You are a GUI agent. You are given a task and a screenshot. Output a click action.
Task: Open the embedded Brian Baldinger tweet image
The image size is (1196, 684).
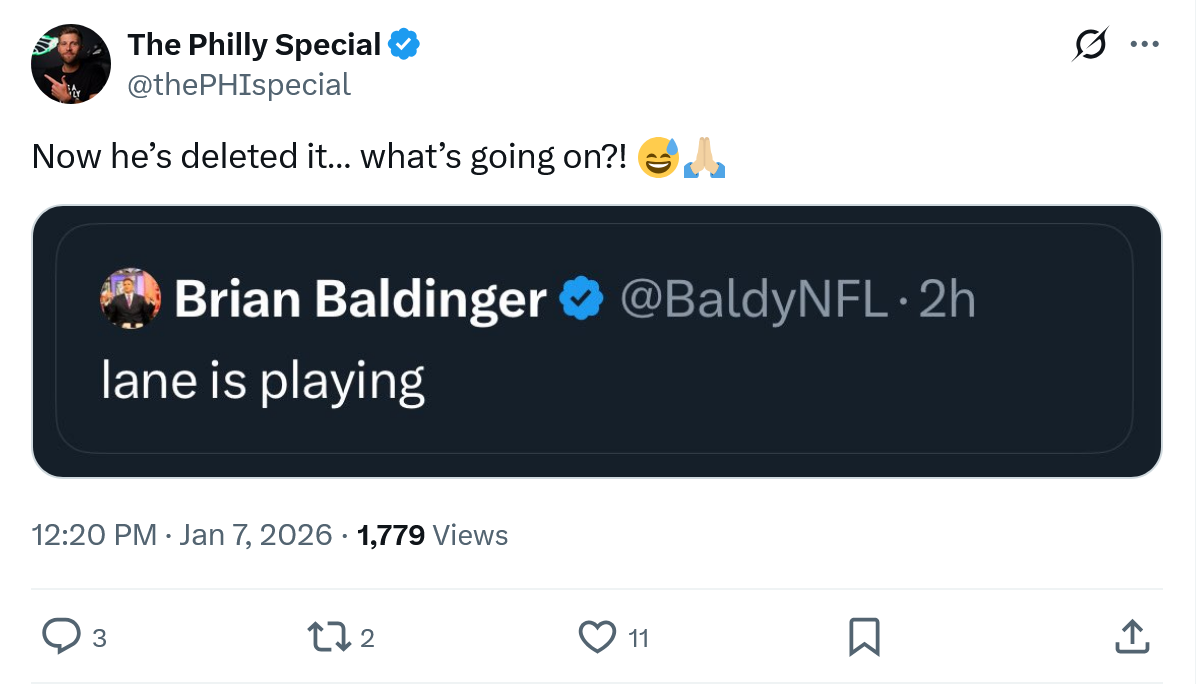[x=597, y=342]
